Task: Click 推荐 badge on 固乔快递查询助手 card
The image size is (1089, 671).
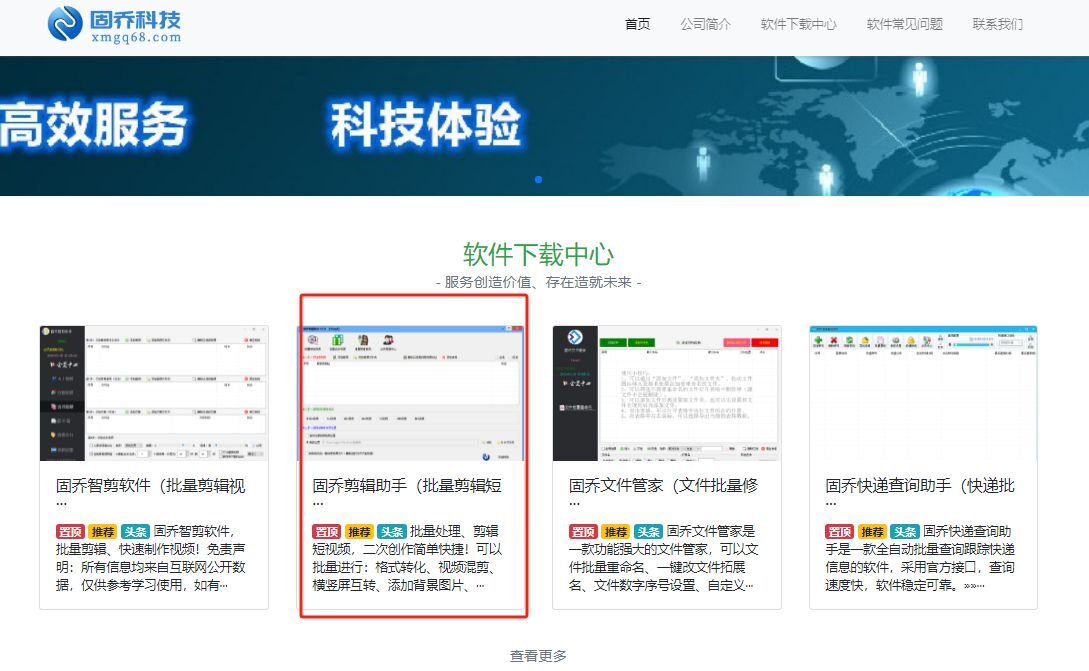Action: (872, 532)
